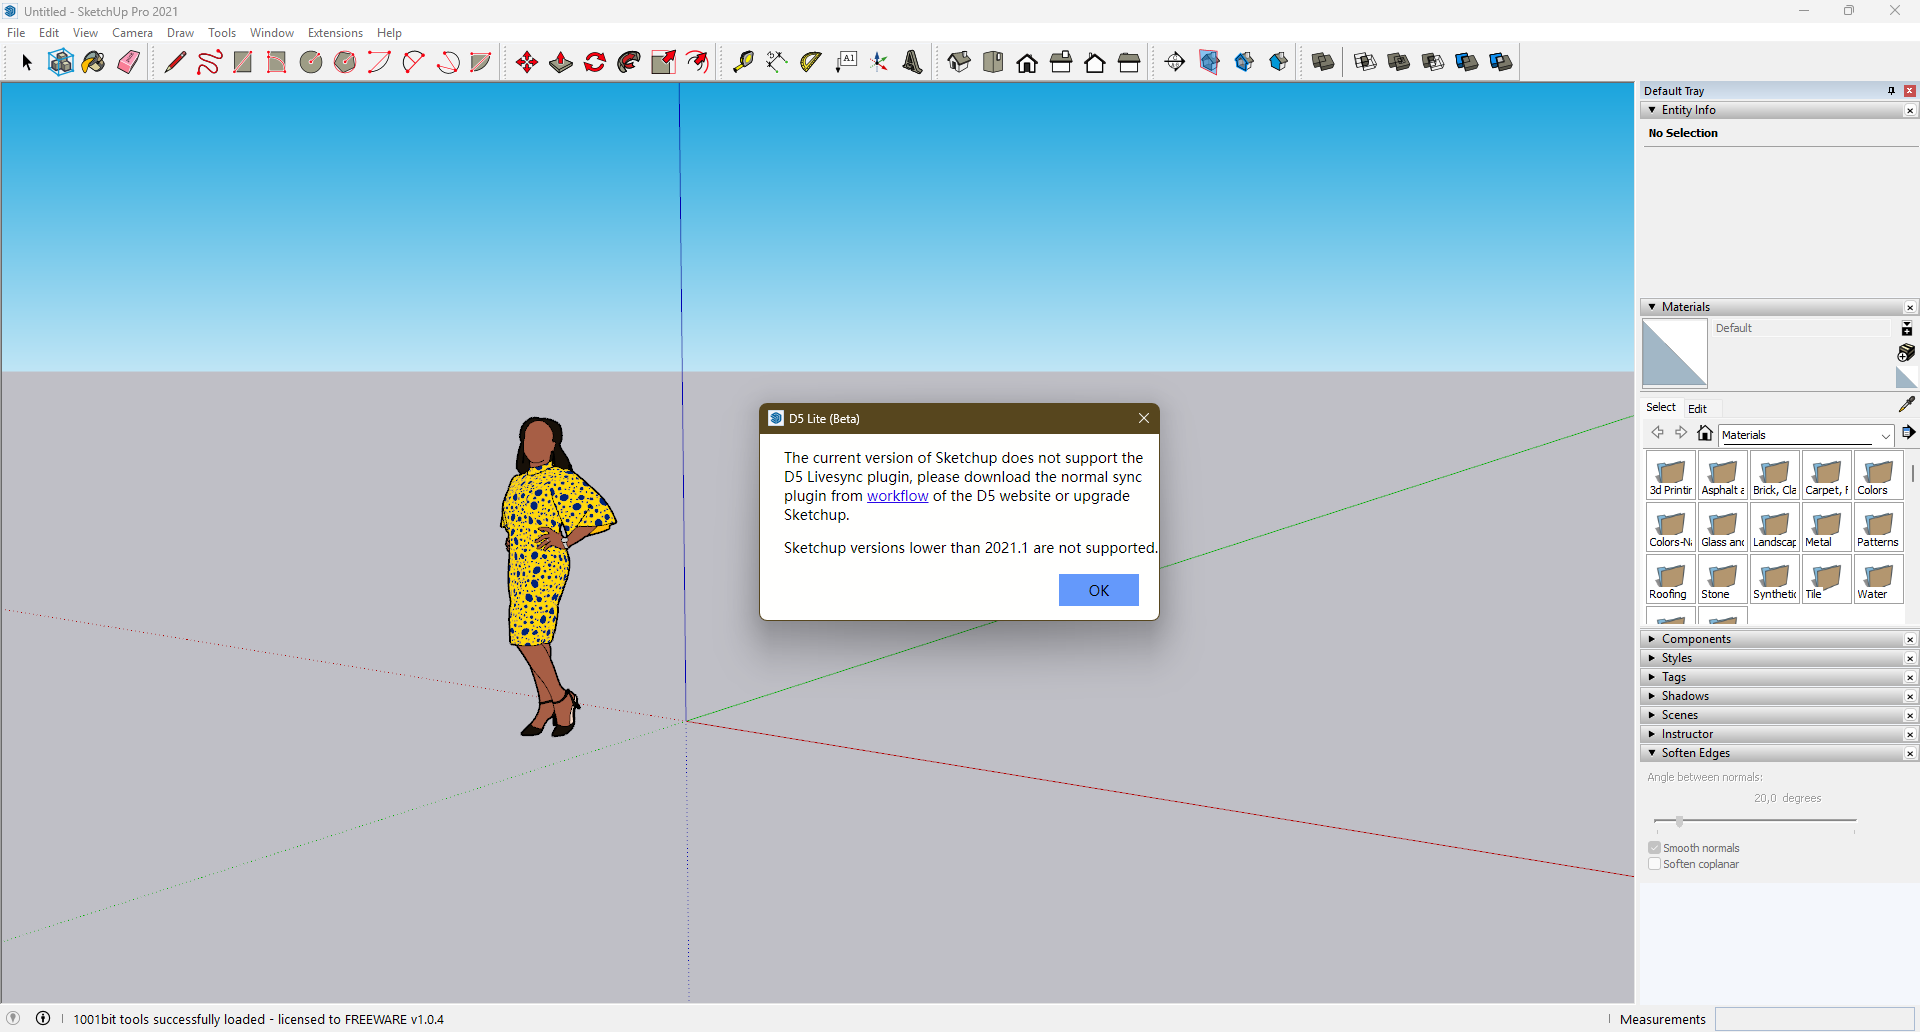
Task: Pick the material sample eyedropper
Action: point(1906,405)
